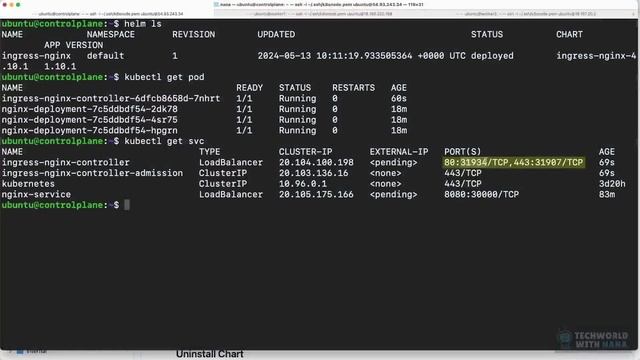Click <none> external IP of kubernetes service
Screen dimensions: 640x360
point(385,184)
